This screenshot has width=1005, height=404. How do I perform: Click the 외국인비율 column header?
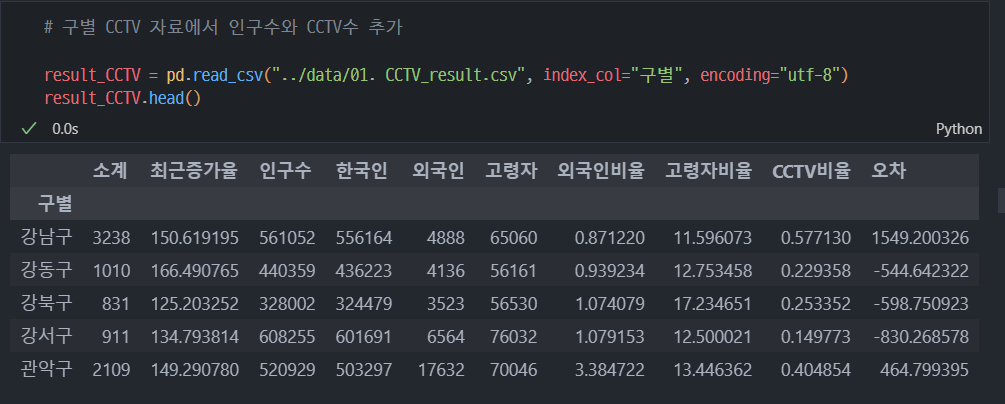pyautogui.click(x=601, y=171)
